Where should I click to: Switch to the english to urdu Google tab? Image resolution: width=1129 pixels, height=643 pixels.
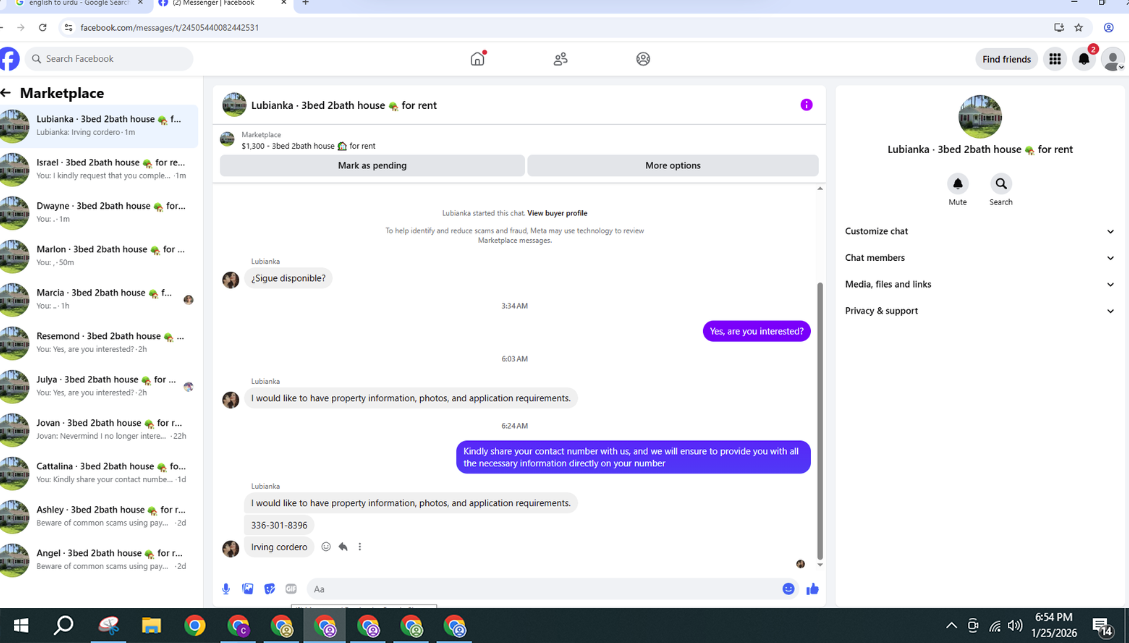(78, 4)
